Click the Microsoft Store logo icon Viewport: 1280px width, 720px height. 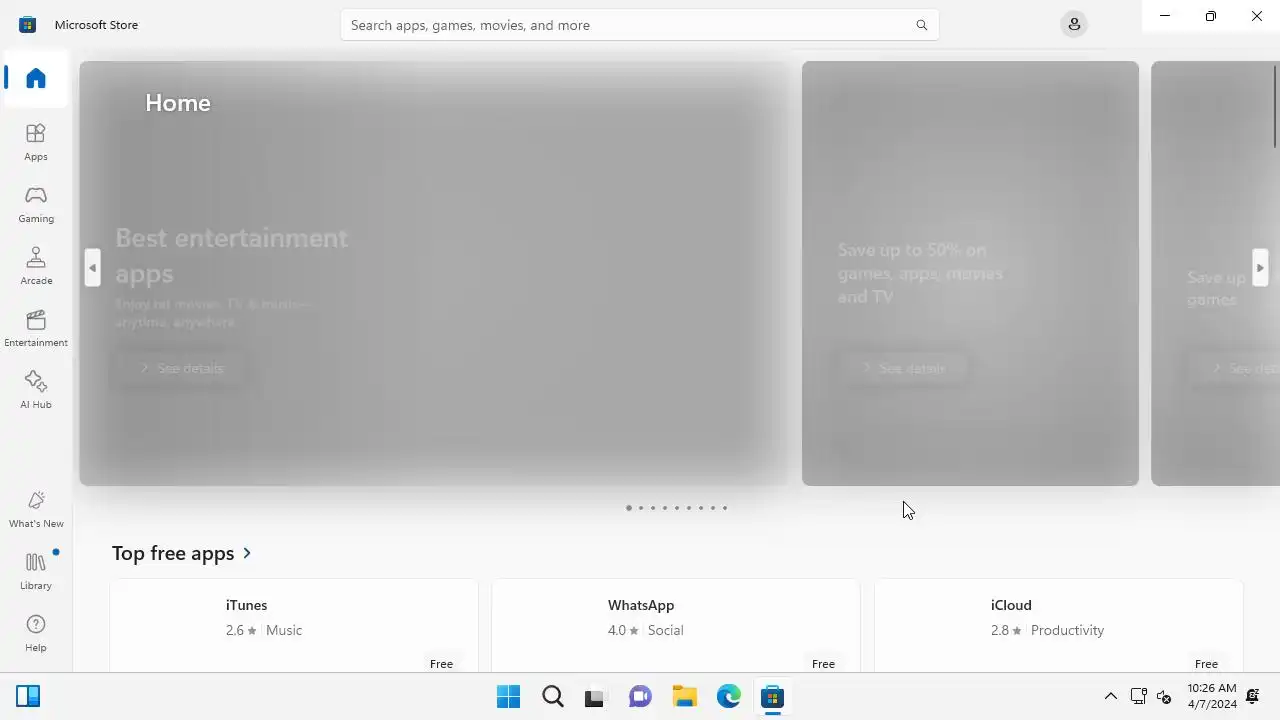(28, 24)
